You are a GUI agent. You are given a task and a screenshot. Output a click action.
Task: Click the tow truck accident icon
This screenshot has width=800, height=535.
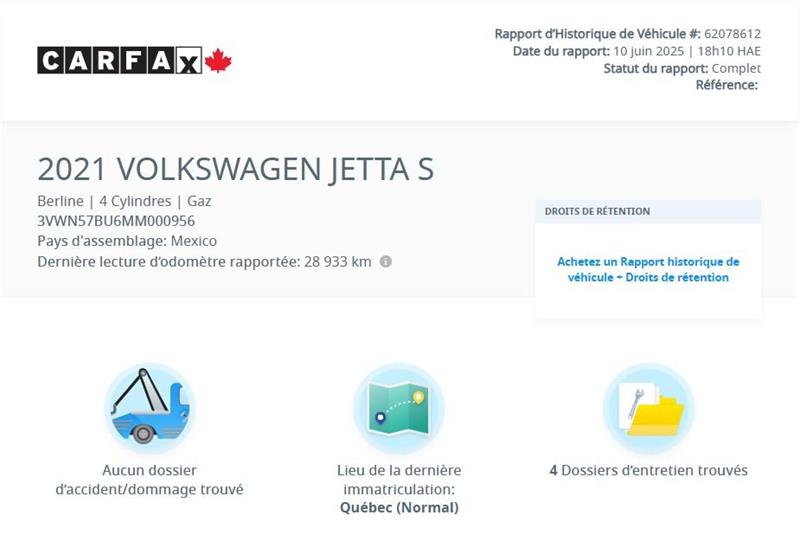[x=149, y=408]
